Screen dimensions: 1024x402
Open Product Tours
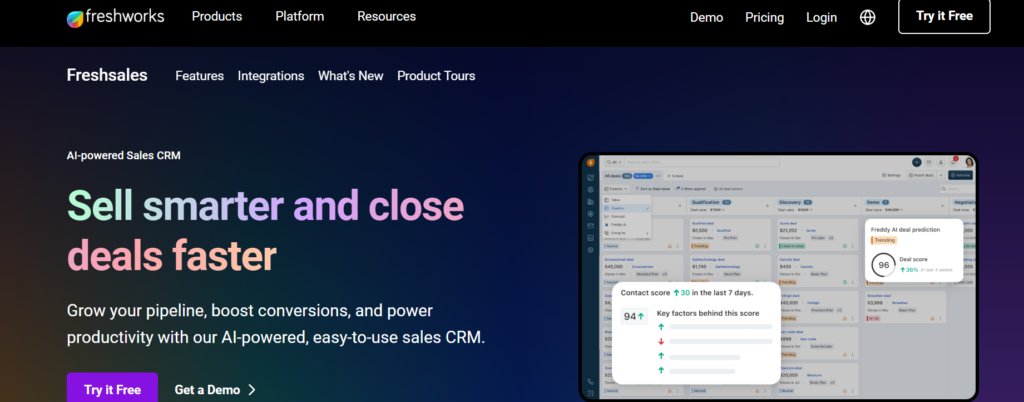tap(436, 76)
